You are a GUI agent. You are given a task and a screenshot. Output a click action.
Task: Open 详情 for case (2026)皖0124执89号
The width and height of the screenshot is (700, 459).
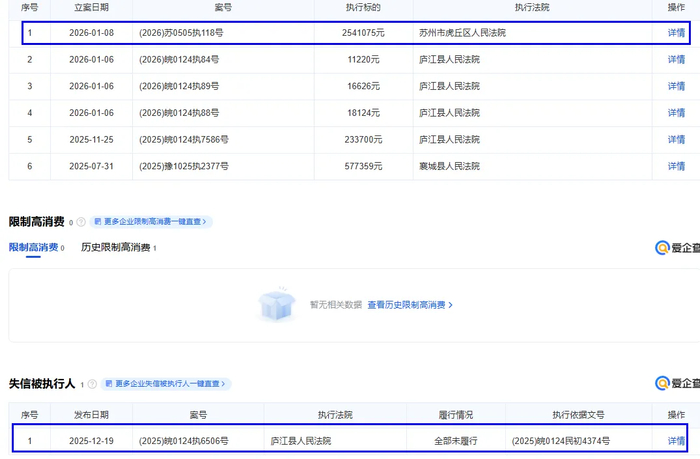[x=676, y=86]
